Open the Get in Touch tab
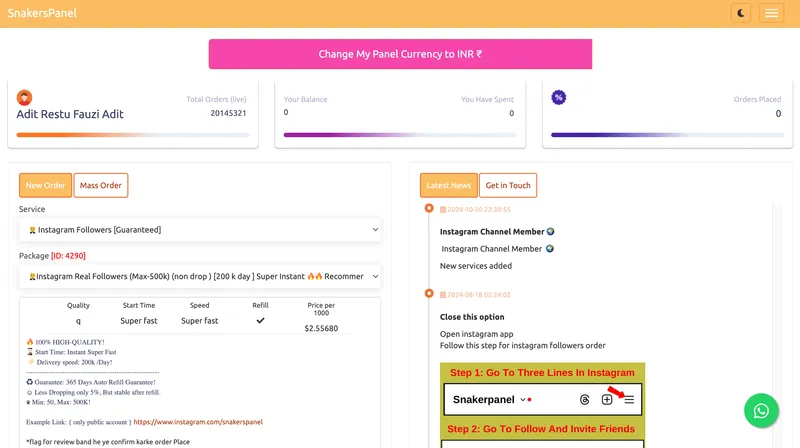This screenshot has width=800, height=448. [508, 185]
